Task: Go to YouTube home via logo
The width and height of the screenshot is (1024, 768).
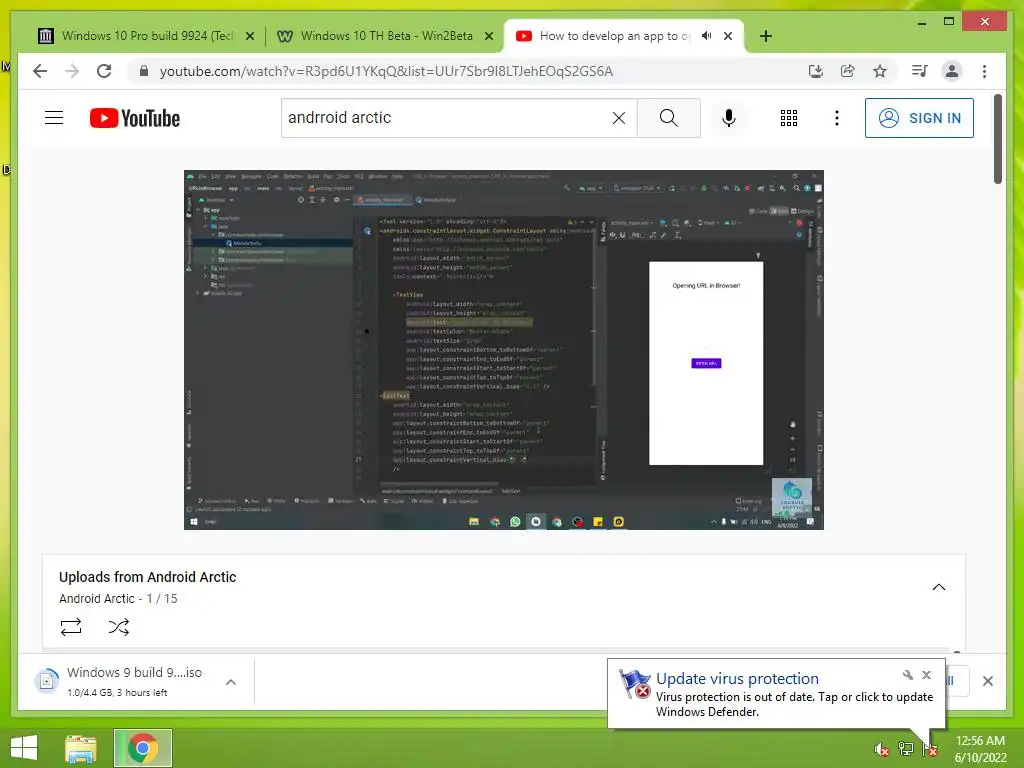Action: [x=135, y=118]
